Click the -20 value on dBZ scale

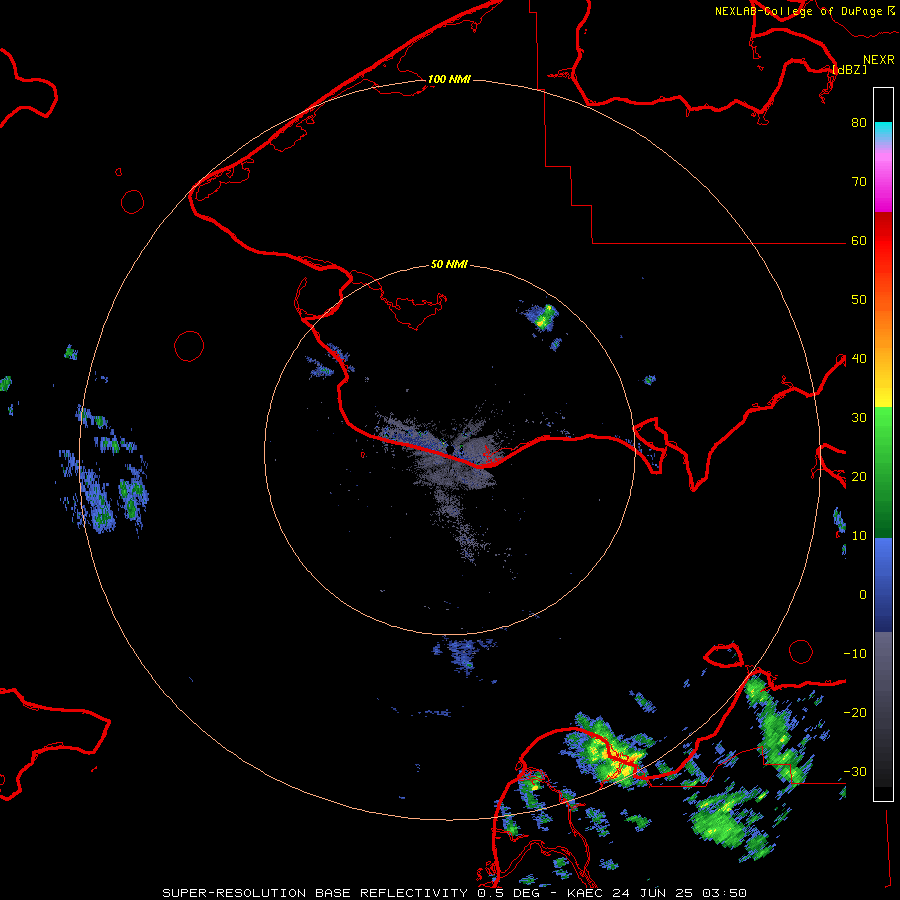pos(855,712)
